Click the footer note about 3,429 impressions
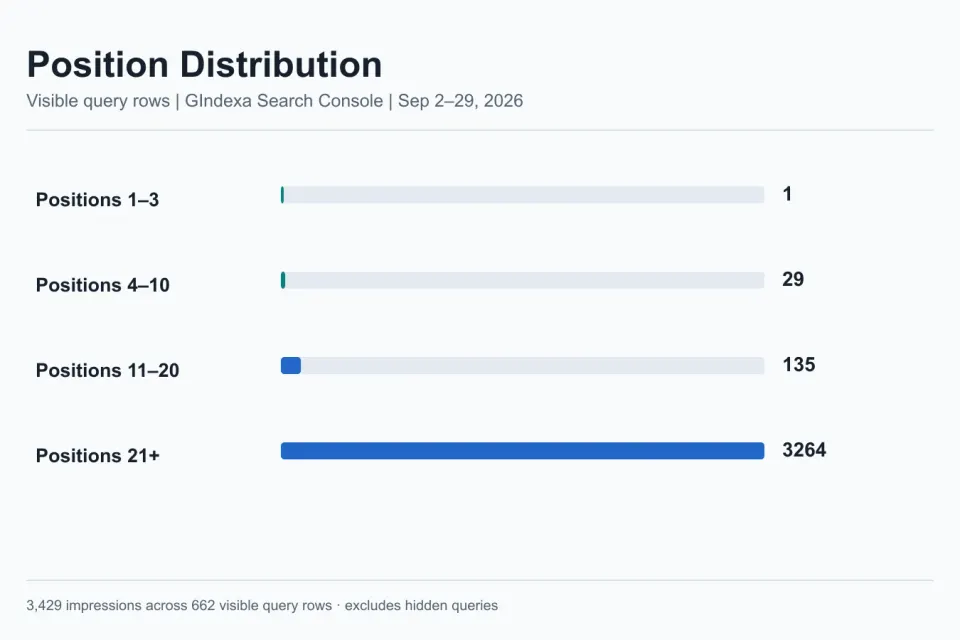Viewport: 960px width, 640px height. click(262, 605)
